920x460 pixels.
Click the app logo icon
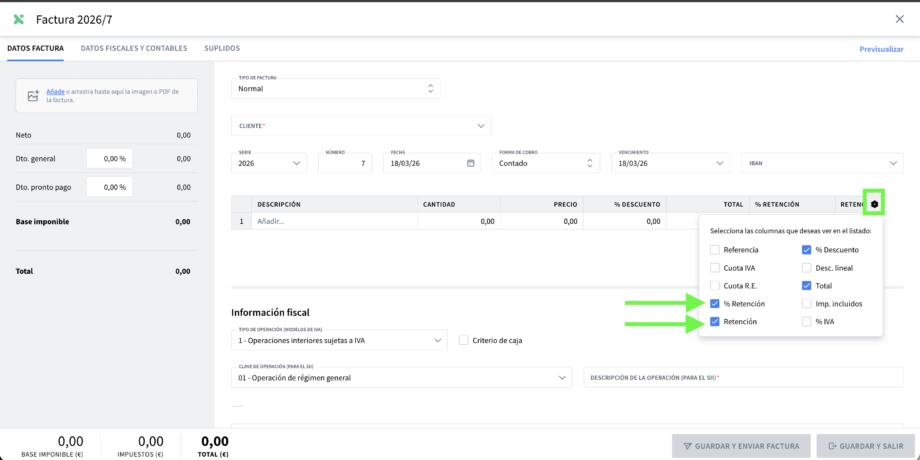(18, 19)
